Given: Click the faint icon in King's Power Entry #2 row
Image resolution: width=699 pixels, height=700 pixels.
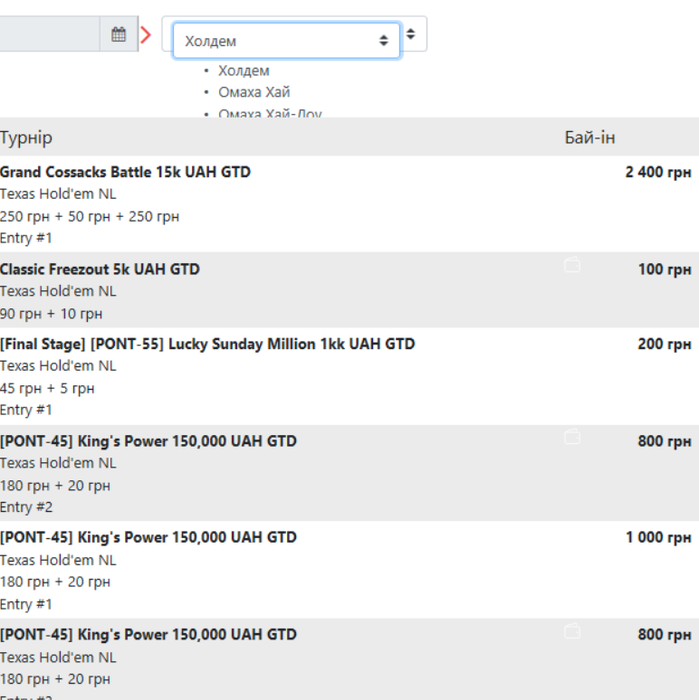Looking at the screenshot, I should (572, 437).
